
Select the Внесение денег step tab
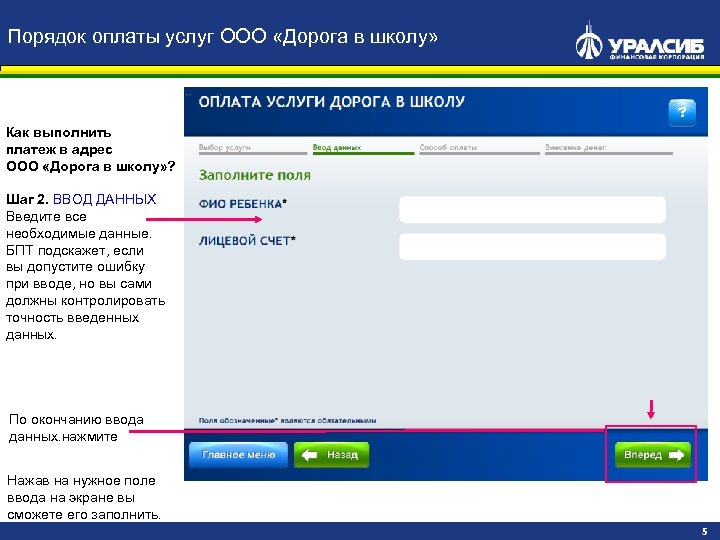[x=608, y=148]
